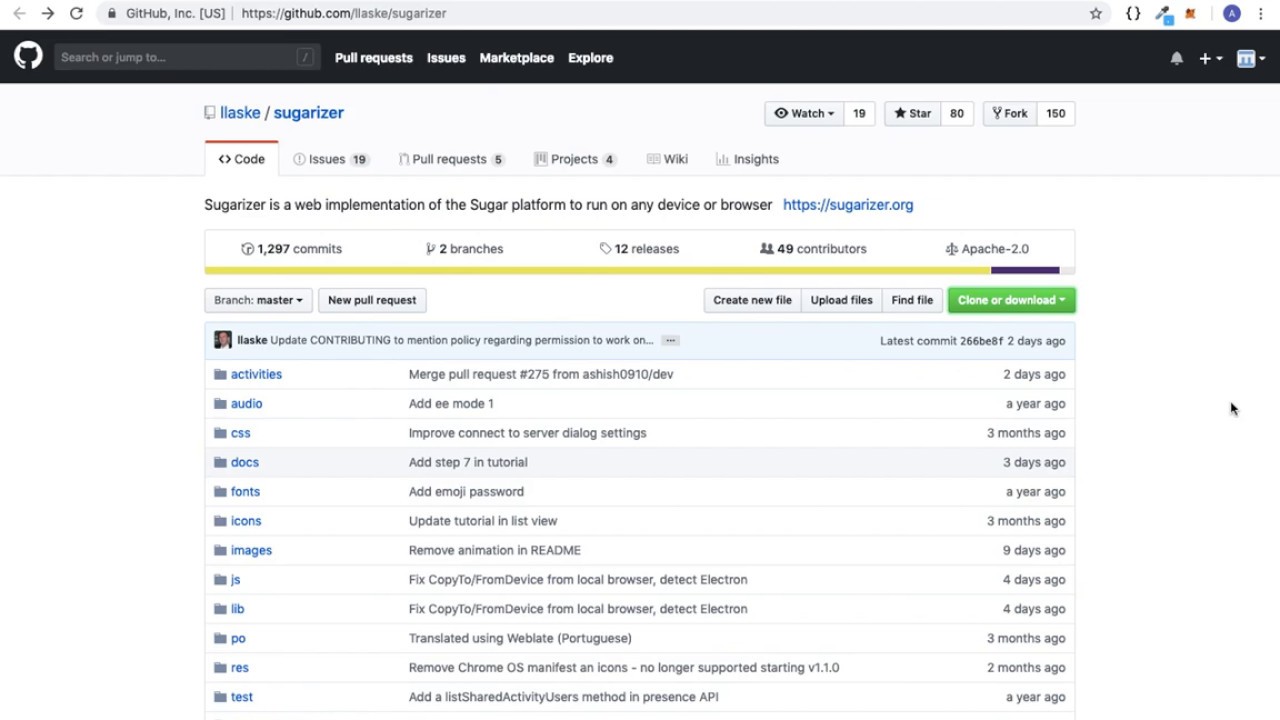
Task: Click llaske's avatar thumbnail
Action: click(223, 340)
